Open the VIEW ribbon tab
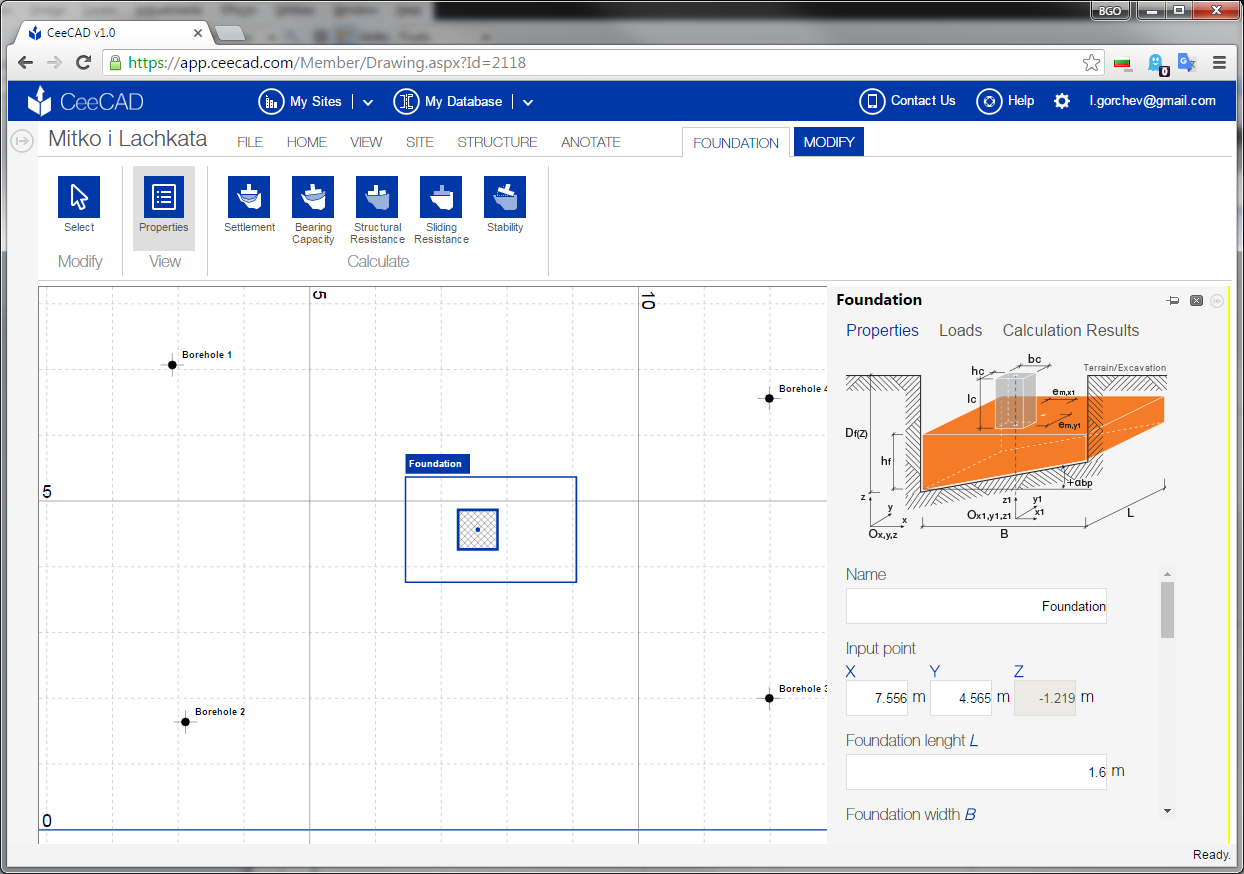1244x874 pixels. tap(366, 142)
